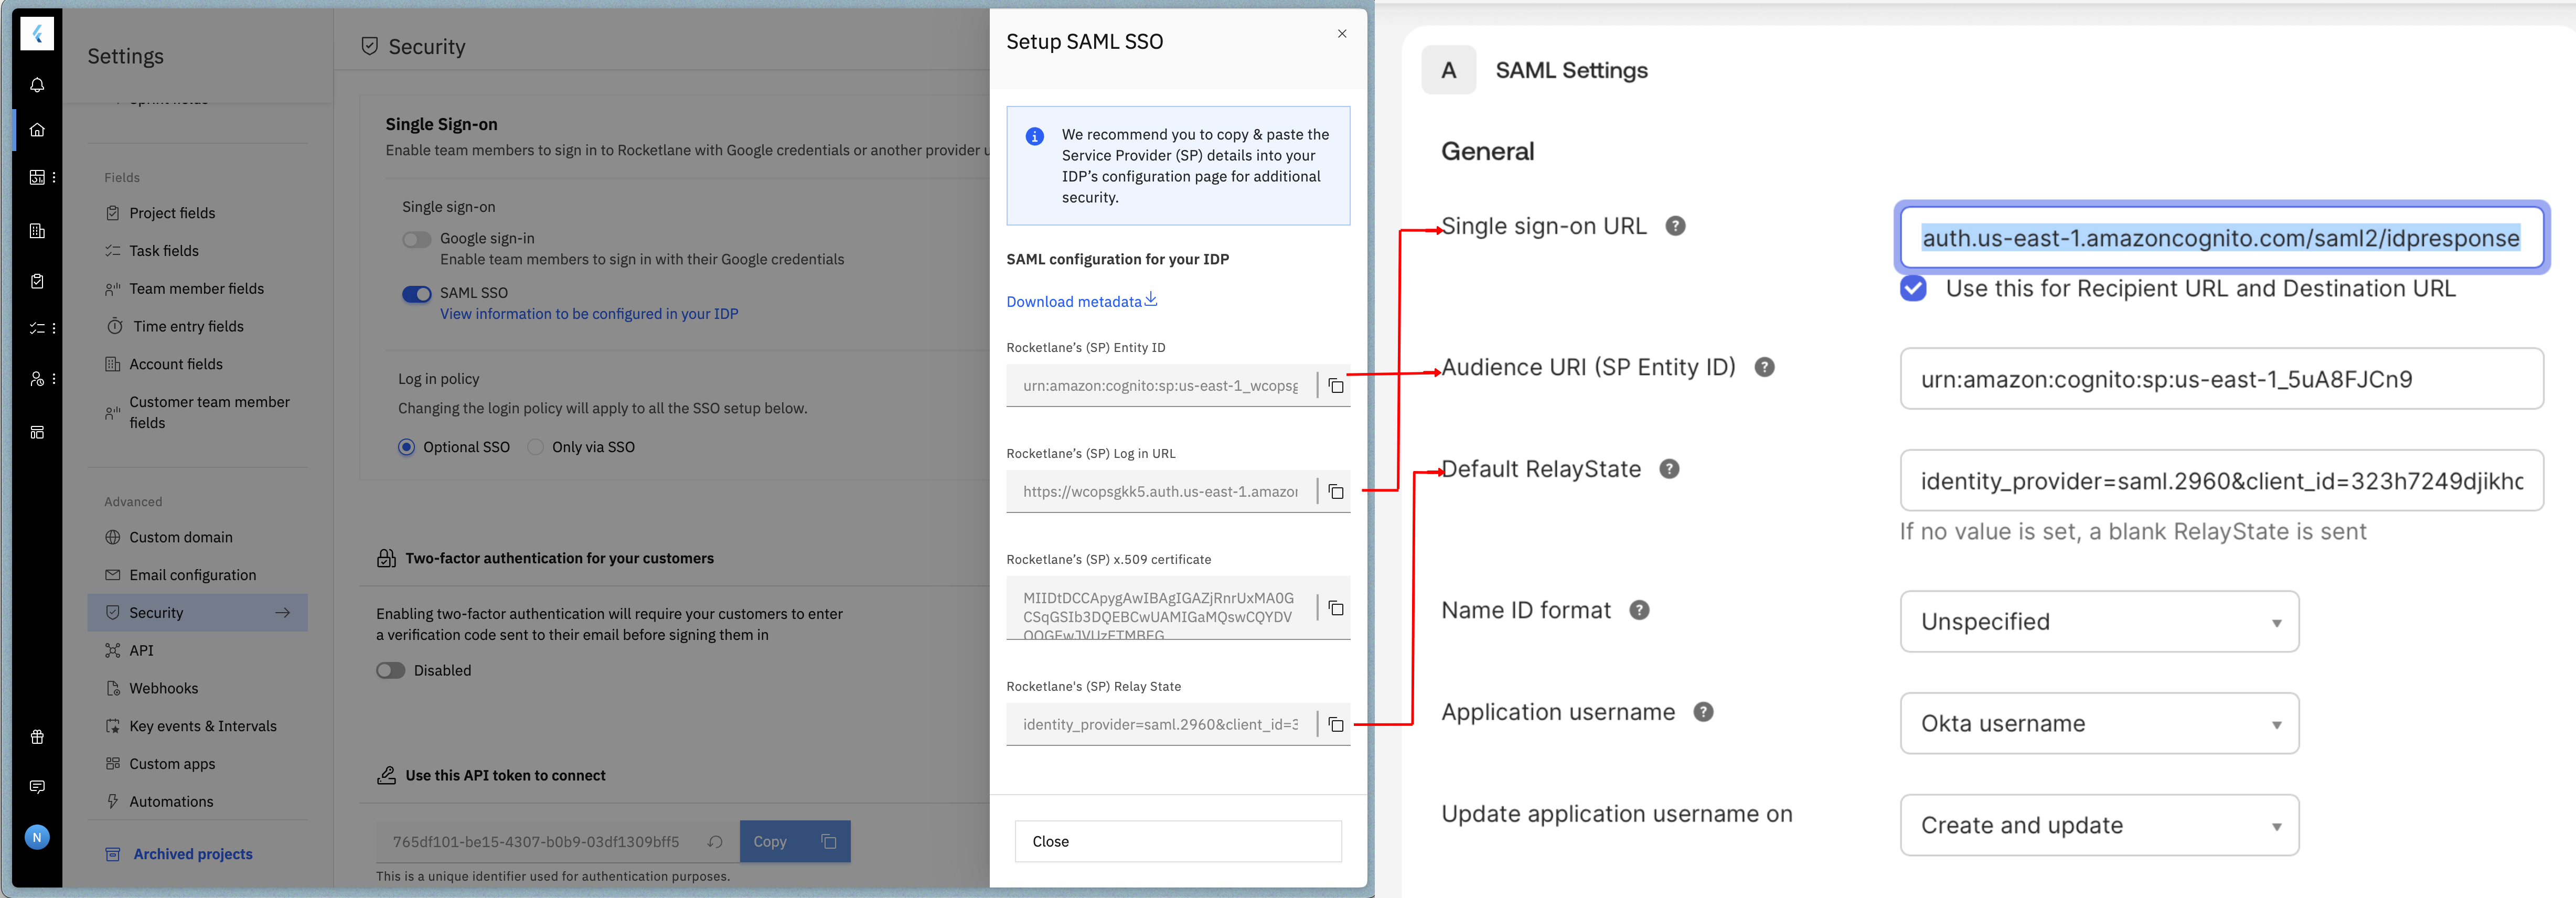Screen dimensions: 2576x898
Task: Open the Name ID format dropdown
Action: [x=2098, y=621]
